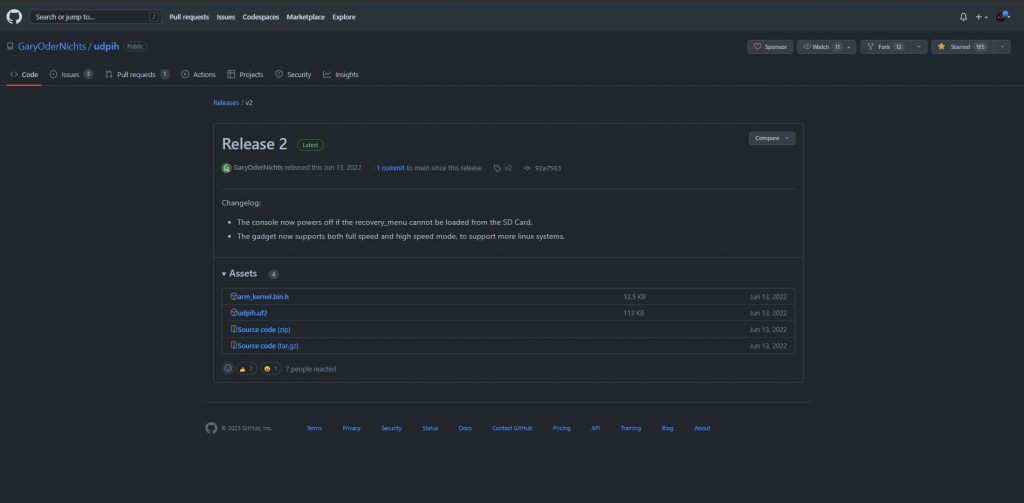Open Explore from the header
Viewport: 1024px width, 503px height.
click(x=344, y=17)
